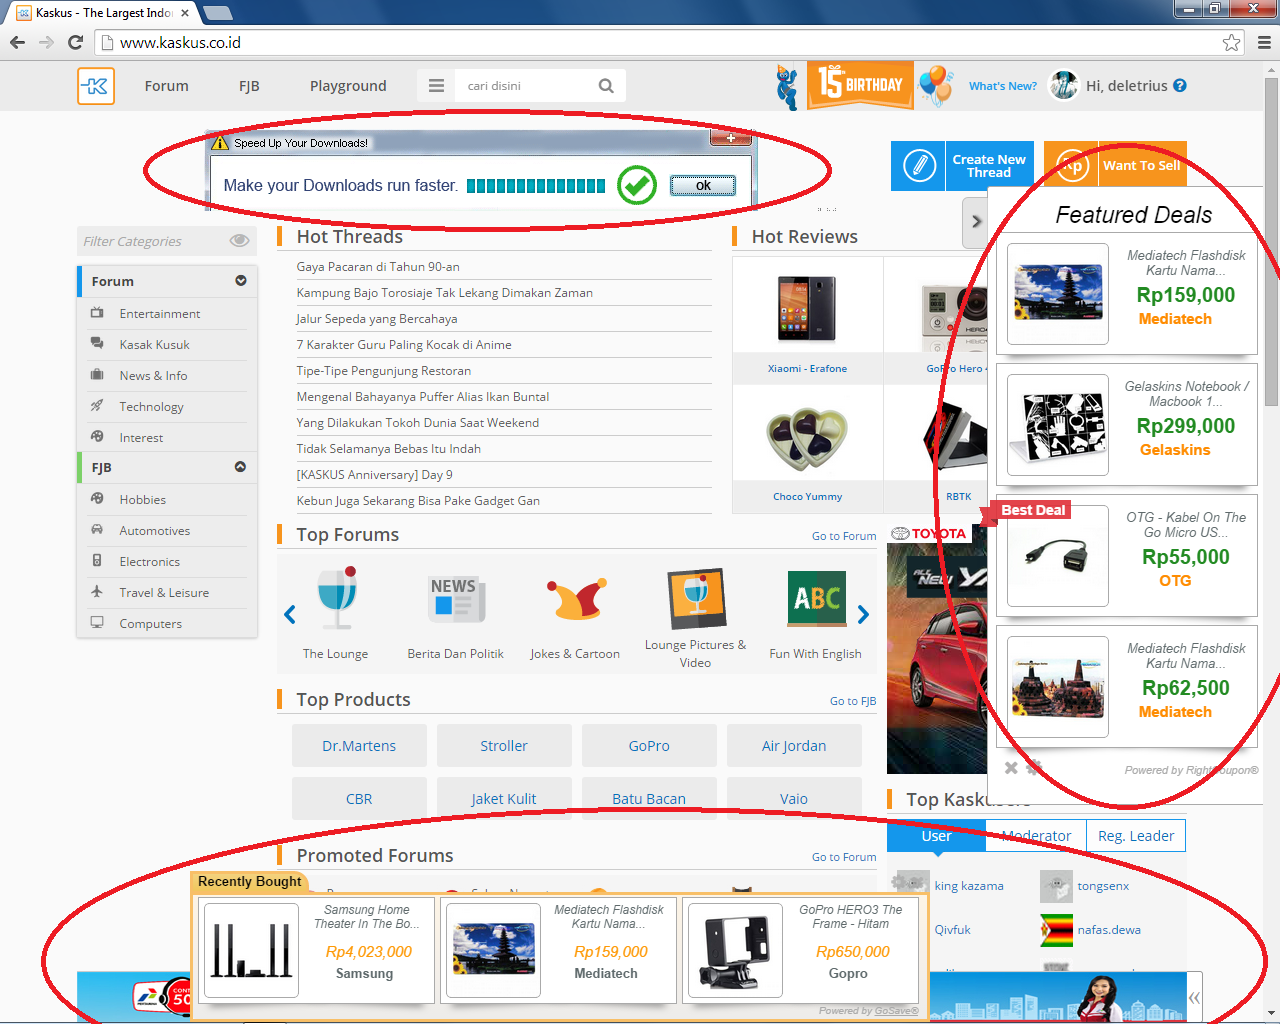Screen dimensions: 1280x1024
Task: Open the FJB menu item
Action: (x=249, y=86)
